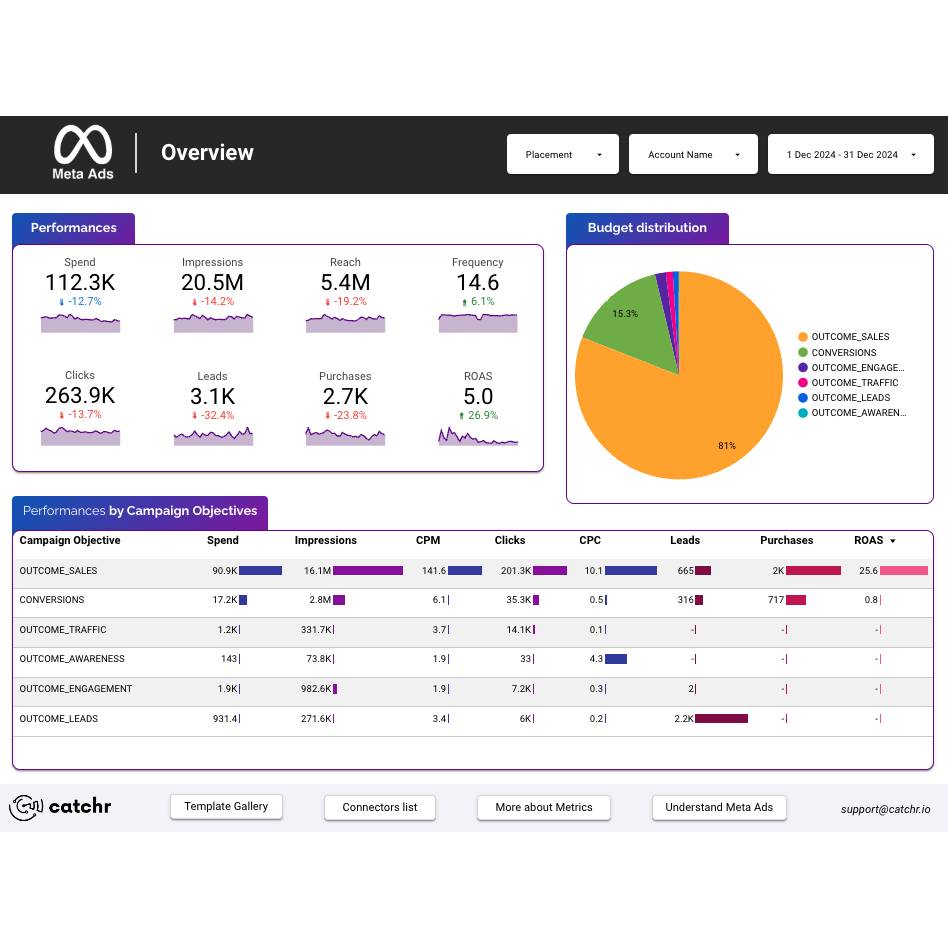
Task: Click the blue OUTCOME_LEADS legend dot
Action: tap(803, 398)
